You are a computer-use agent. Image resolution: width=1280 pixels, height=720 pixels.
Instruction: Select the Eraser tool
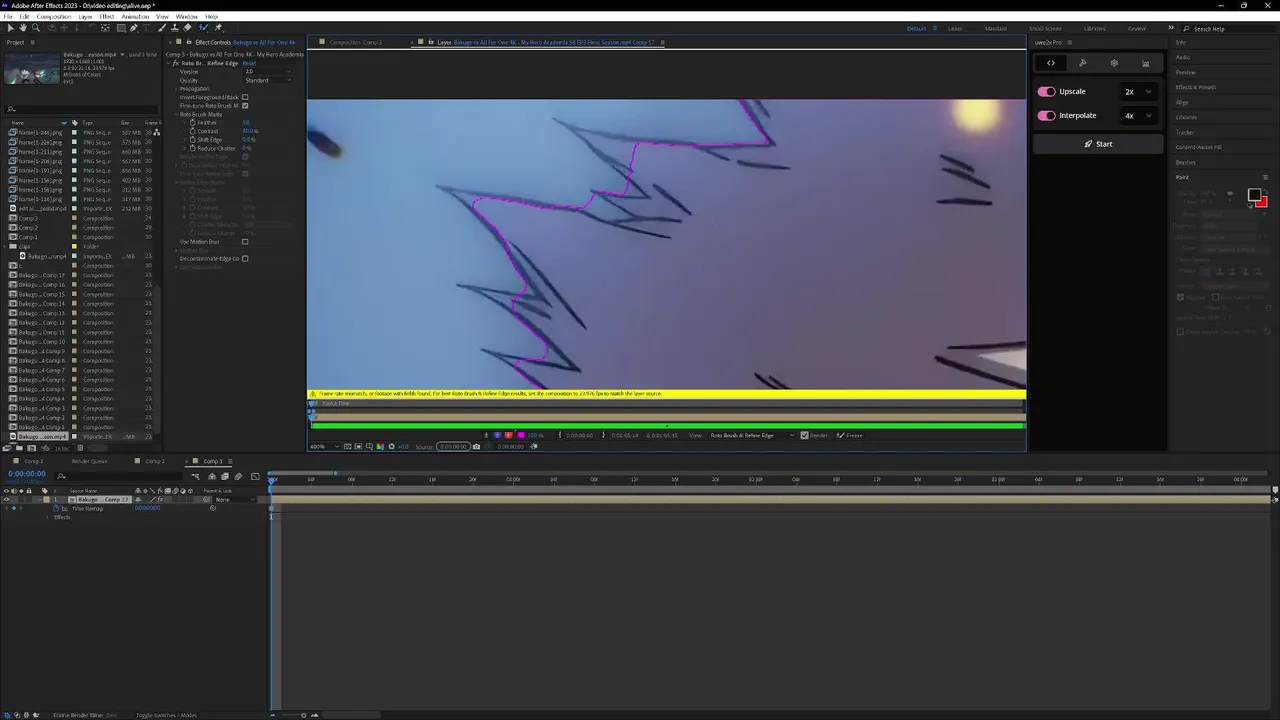pyautogui.click(x=187, y=28)
